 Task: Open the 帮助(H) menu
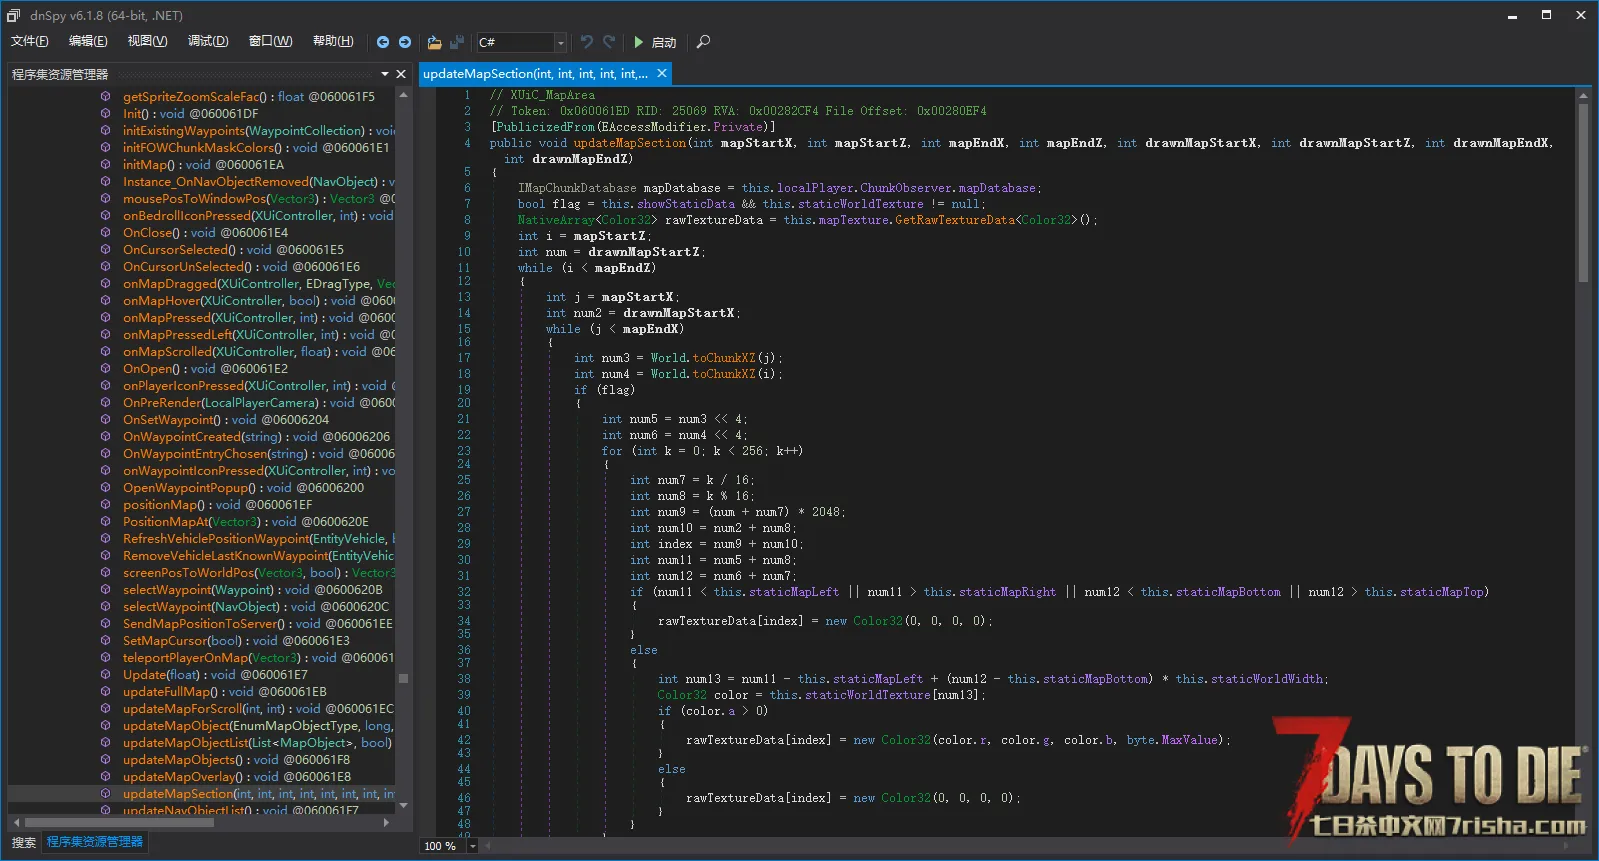click(x=333, y=41)
